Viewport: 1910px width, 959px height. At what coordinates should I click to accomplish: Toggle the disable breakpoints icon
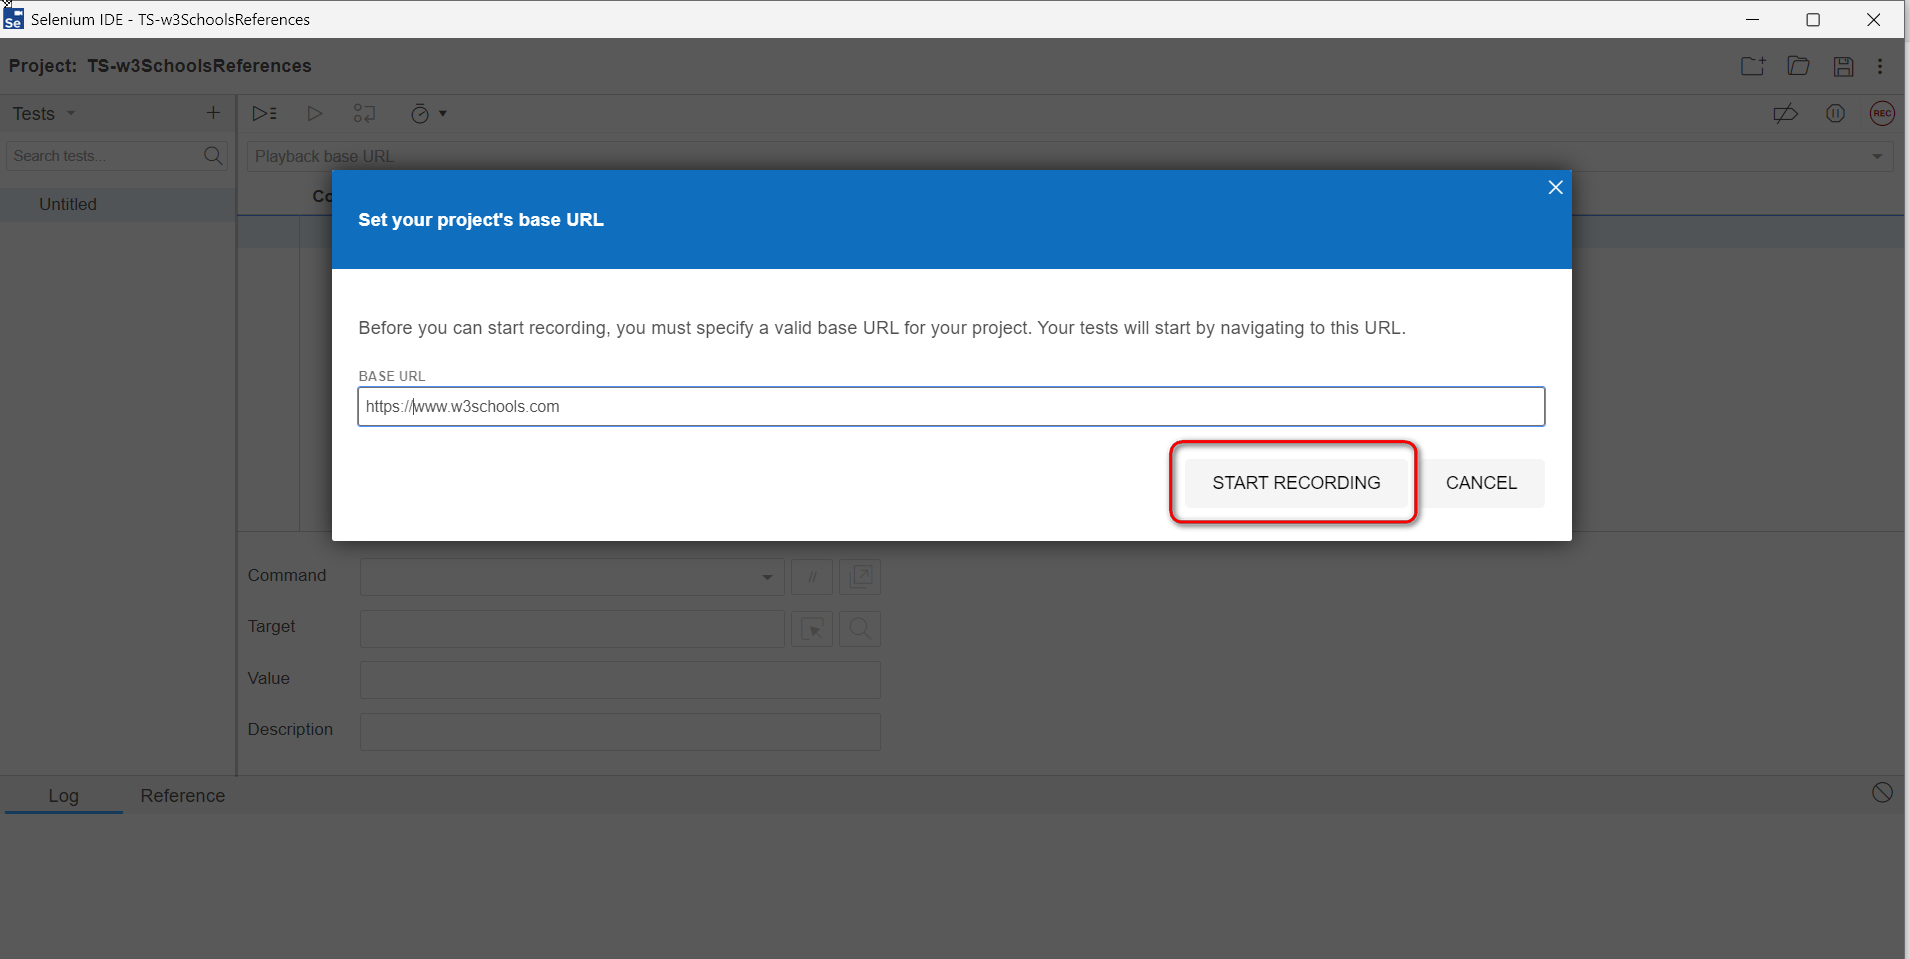(x=1785, y=114)
